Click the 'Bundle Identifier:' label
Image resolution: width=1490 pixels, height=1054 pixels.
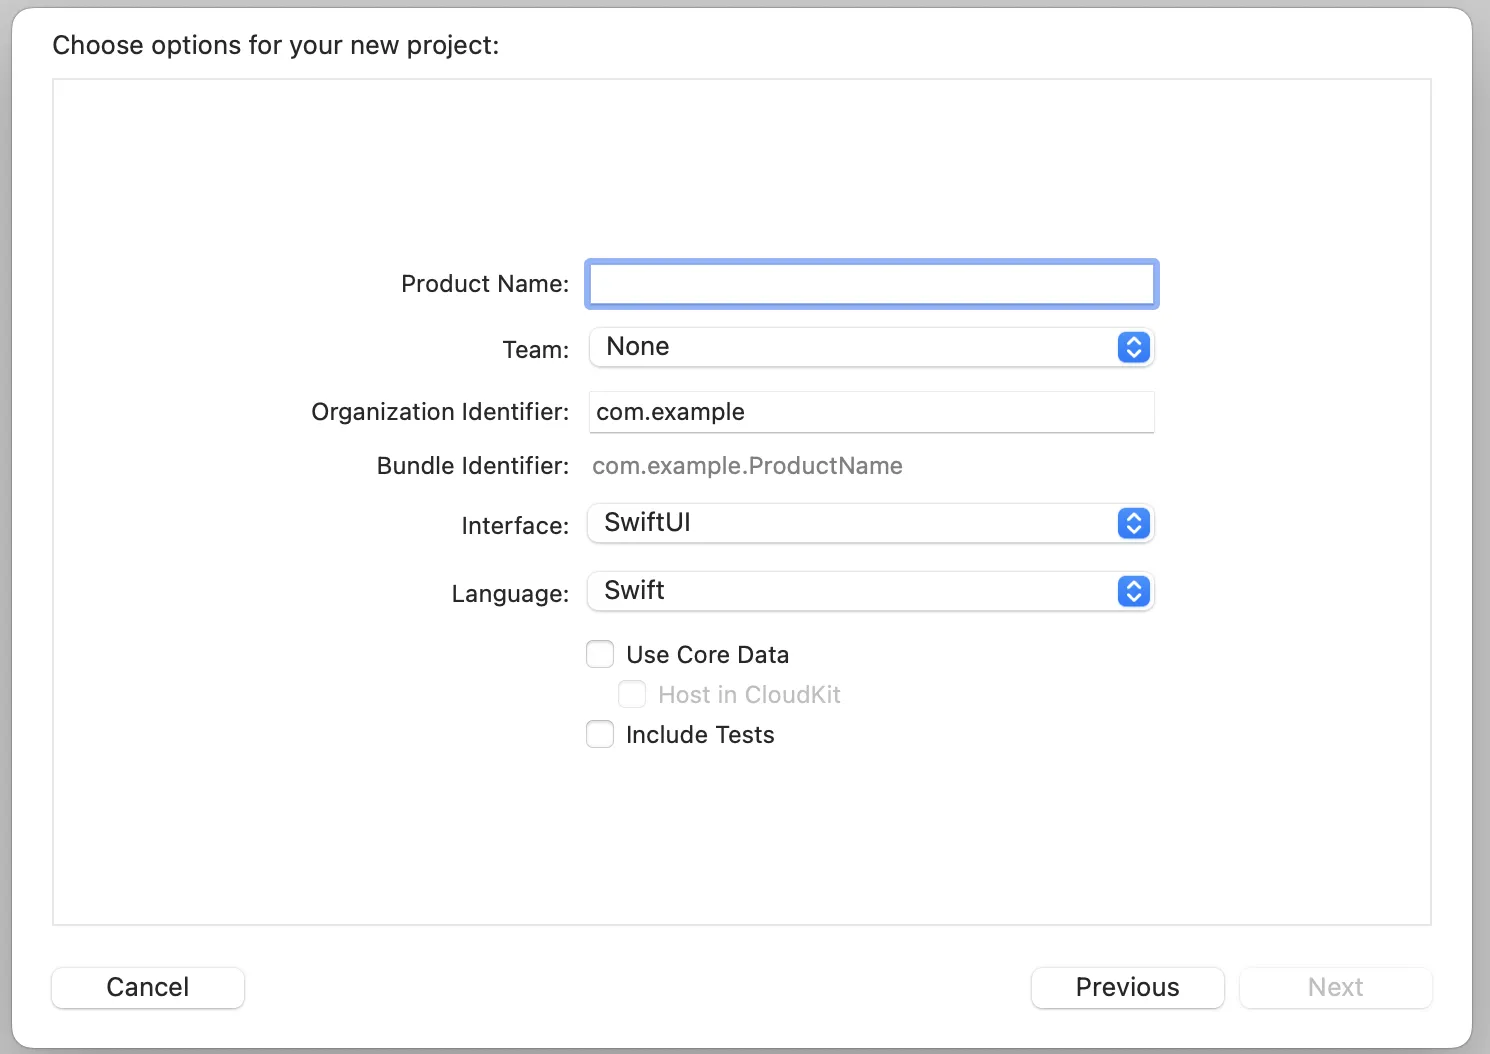click(473, 466)
